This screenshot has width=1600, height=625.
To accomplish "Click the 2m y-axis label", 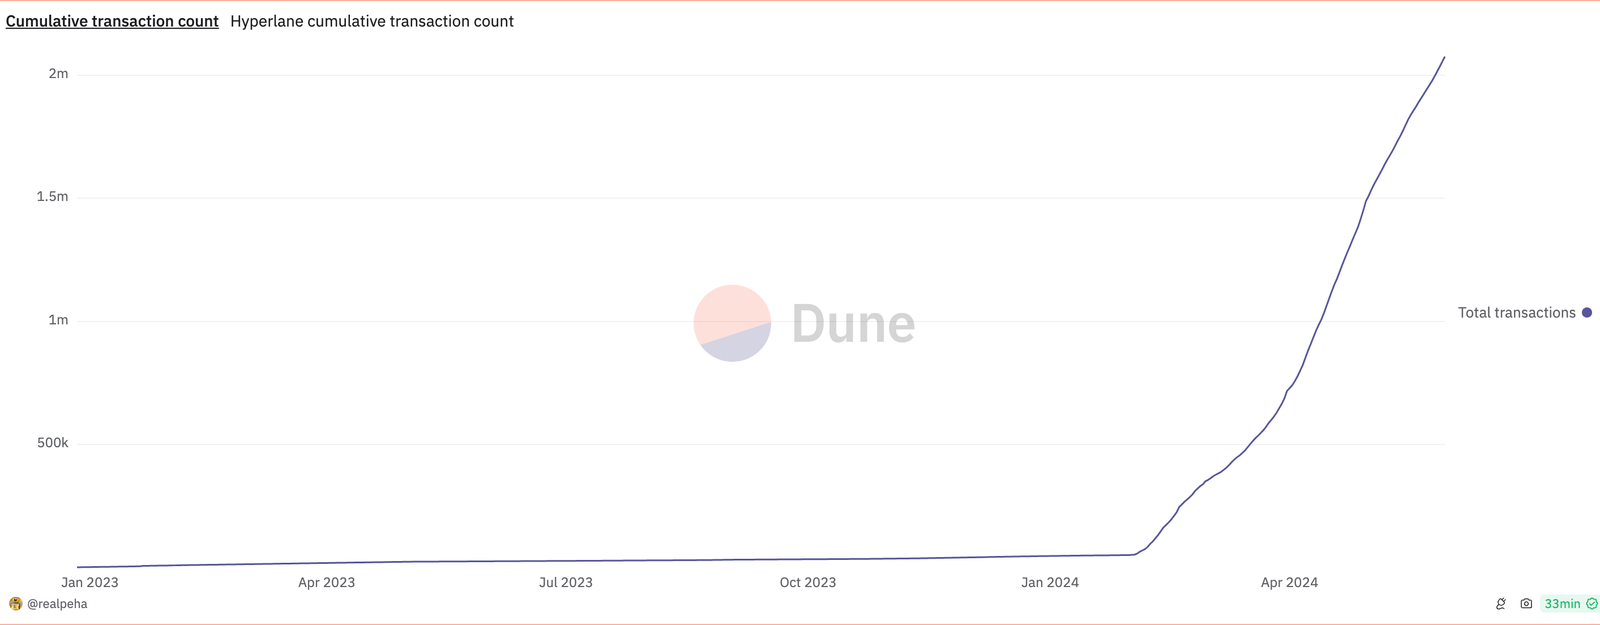I will click(x=59, y=74).
